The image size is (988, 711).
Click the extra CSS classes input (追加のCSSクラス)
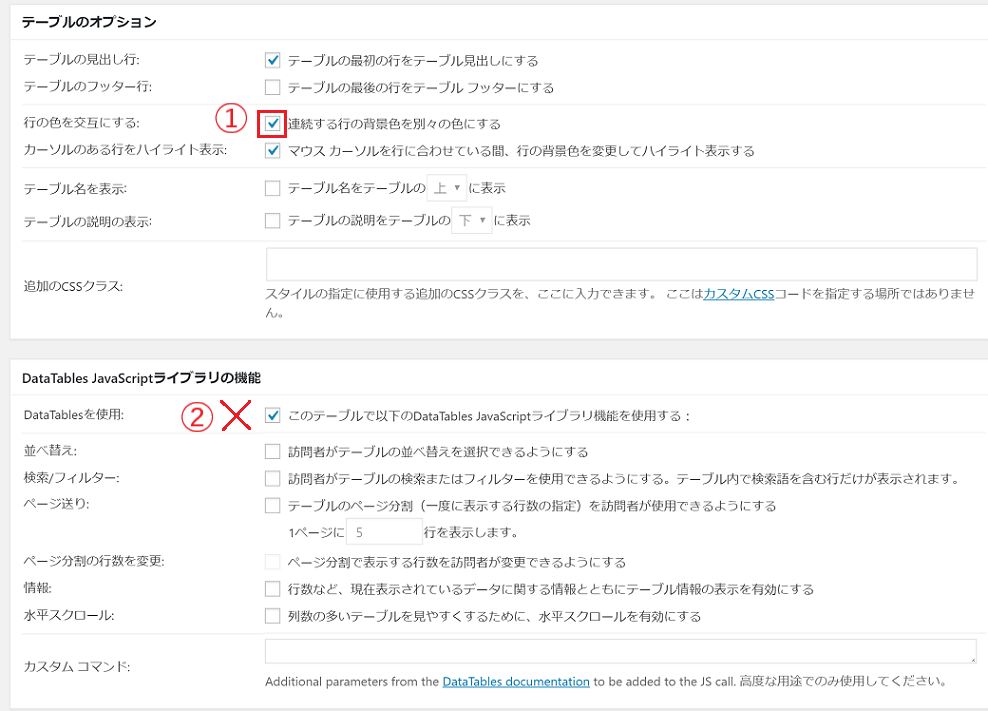tap(621, 264)
